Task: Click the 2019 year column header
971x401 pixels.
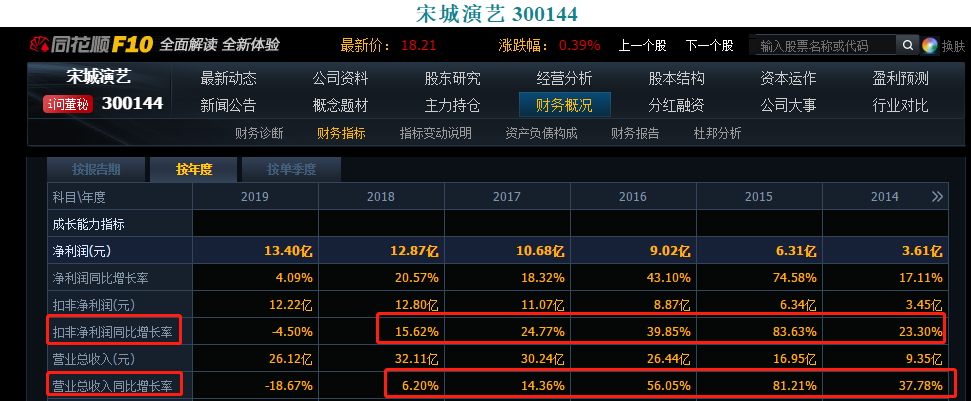Action: coord(255,197)
